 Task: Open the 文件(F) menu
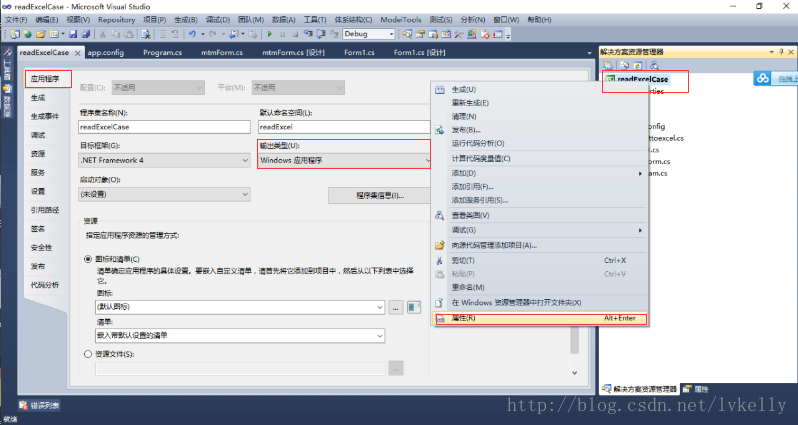click(16, 19)
